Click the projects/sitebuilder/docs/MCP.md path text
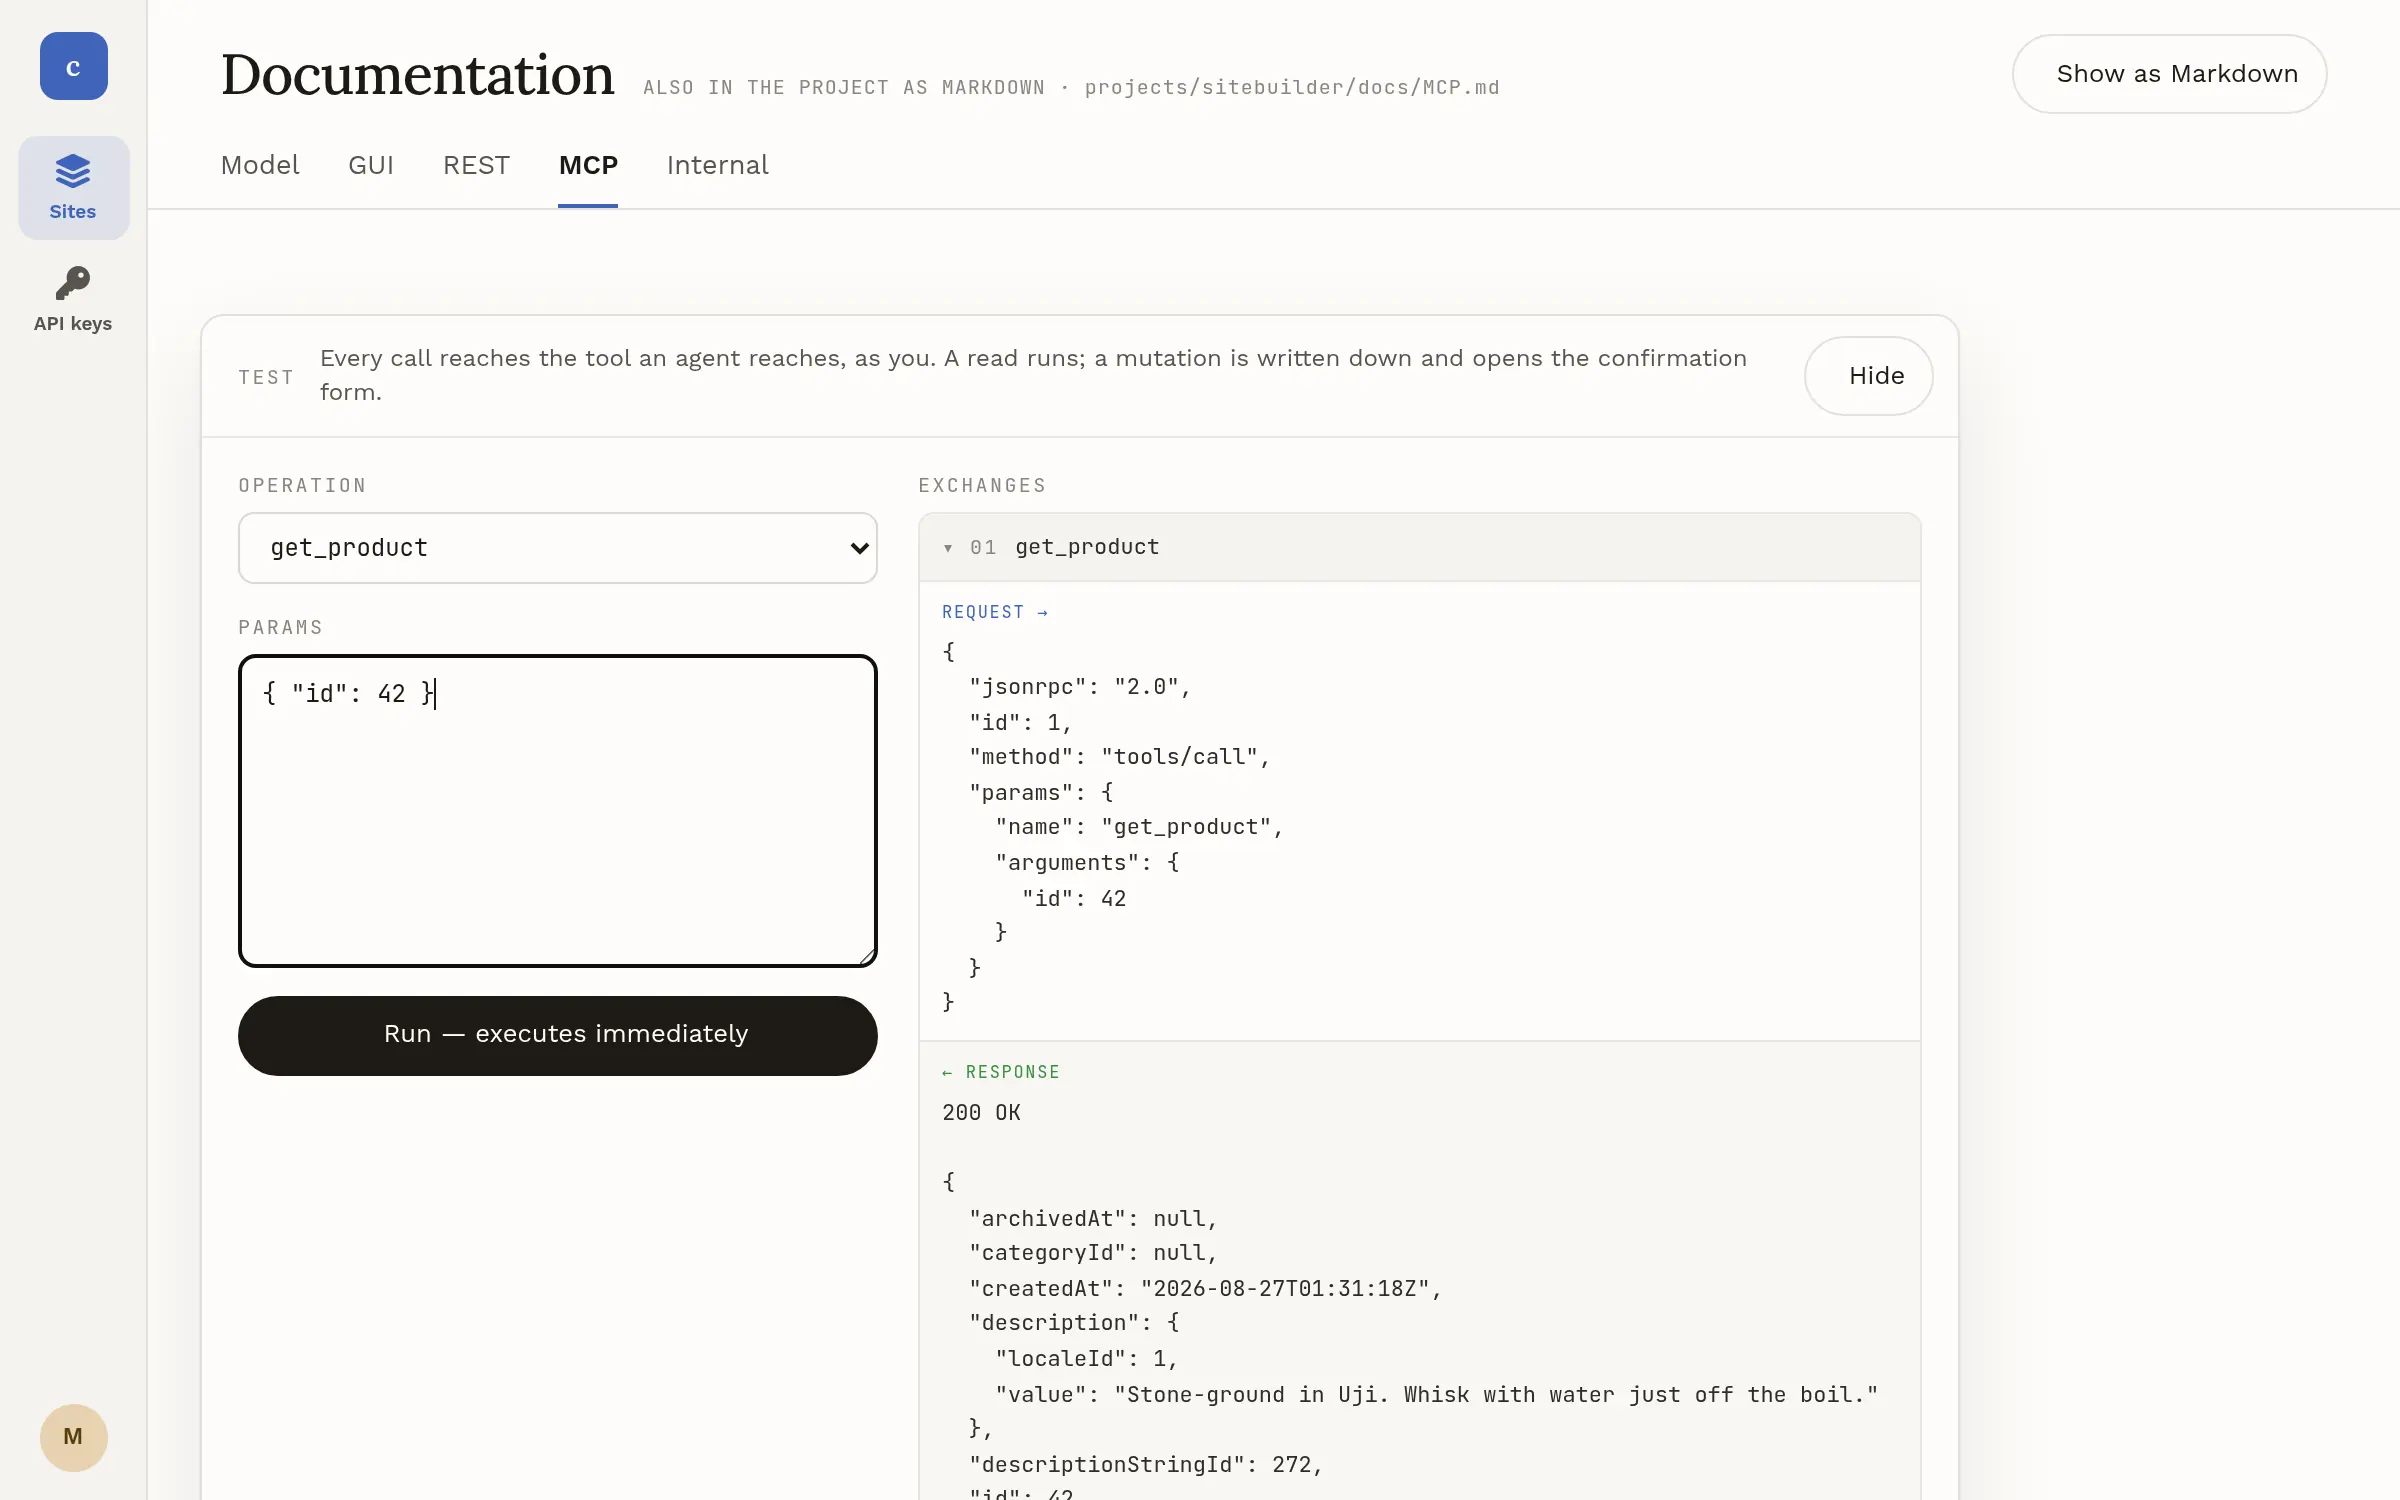Viewport: 2400px width, 1500px height. coord(1292,88)
